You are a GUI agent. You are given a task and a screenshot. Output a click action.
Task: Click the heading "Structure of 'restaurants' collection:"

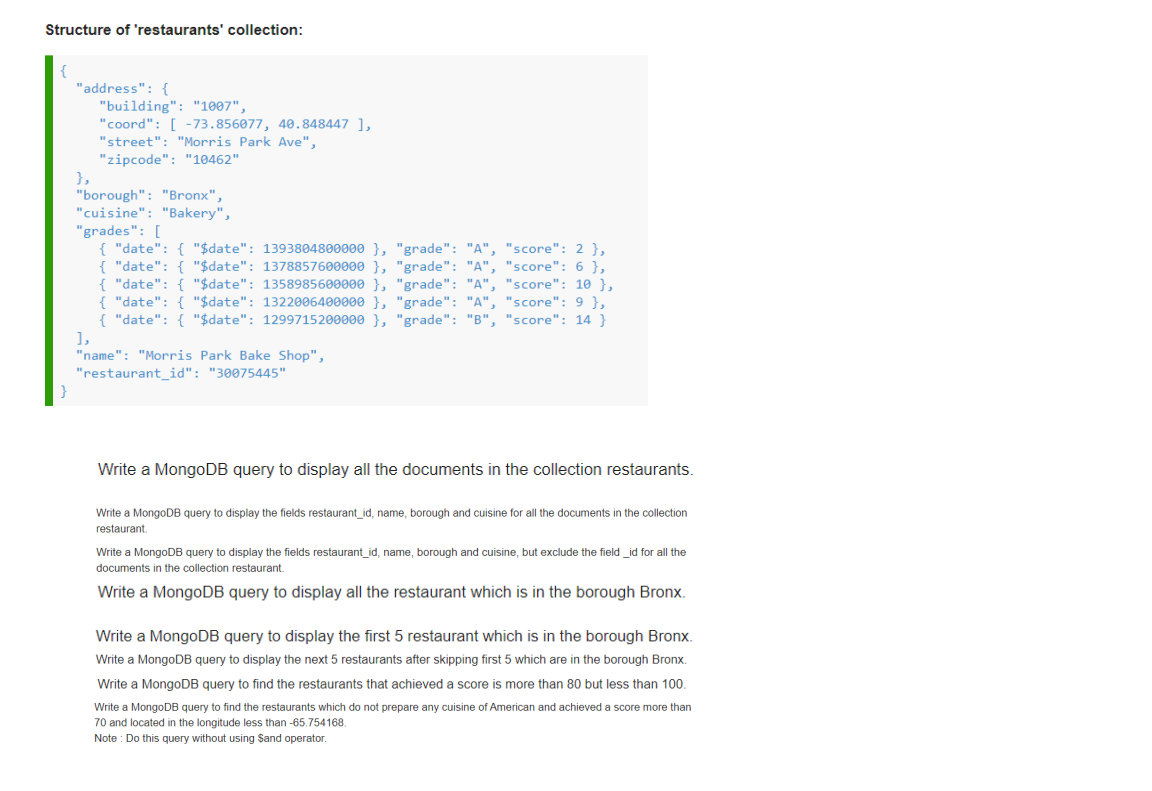[x=174, y=30]
